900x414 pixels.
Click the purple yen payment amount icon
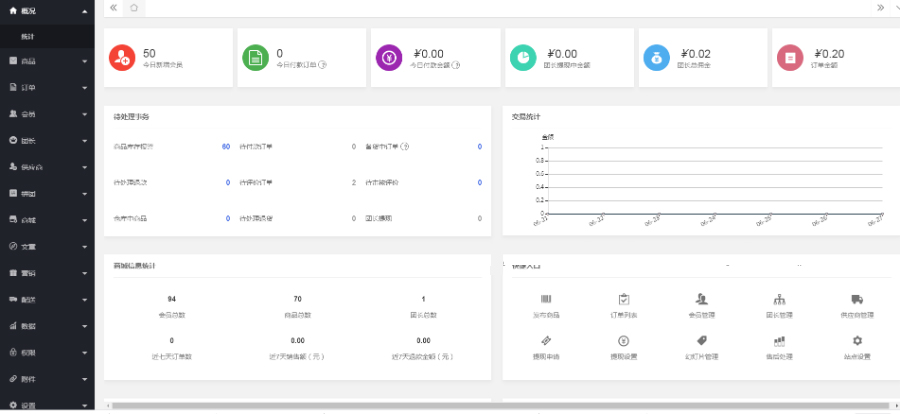coord(389,58)
